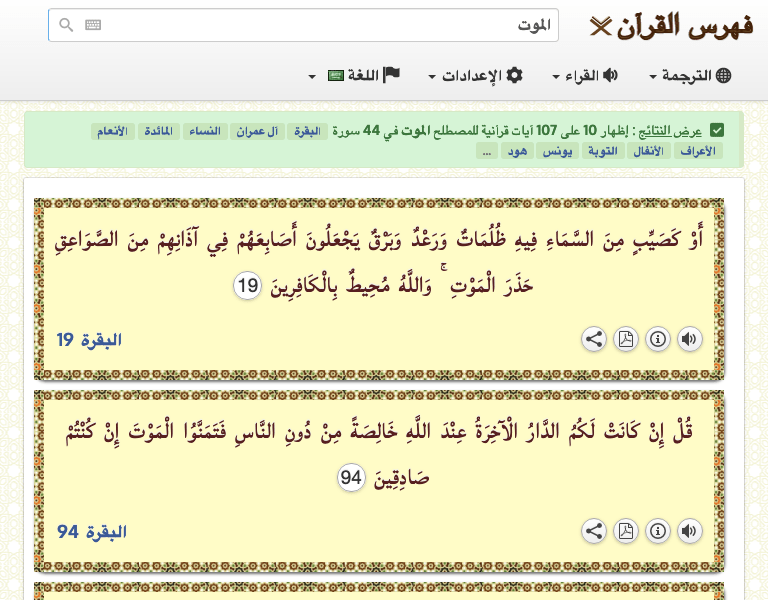
Task: Show info for Al-Baqarah verse 94
Action: [657, 531]
